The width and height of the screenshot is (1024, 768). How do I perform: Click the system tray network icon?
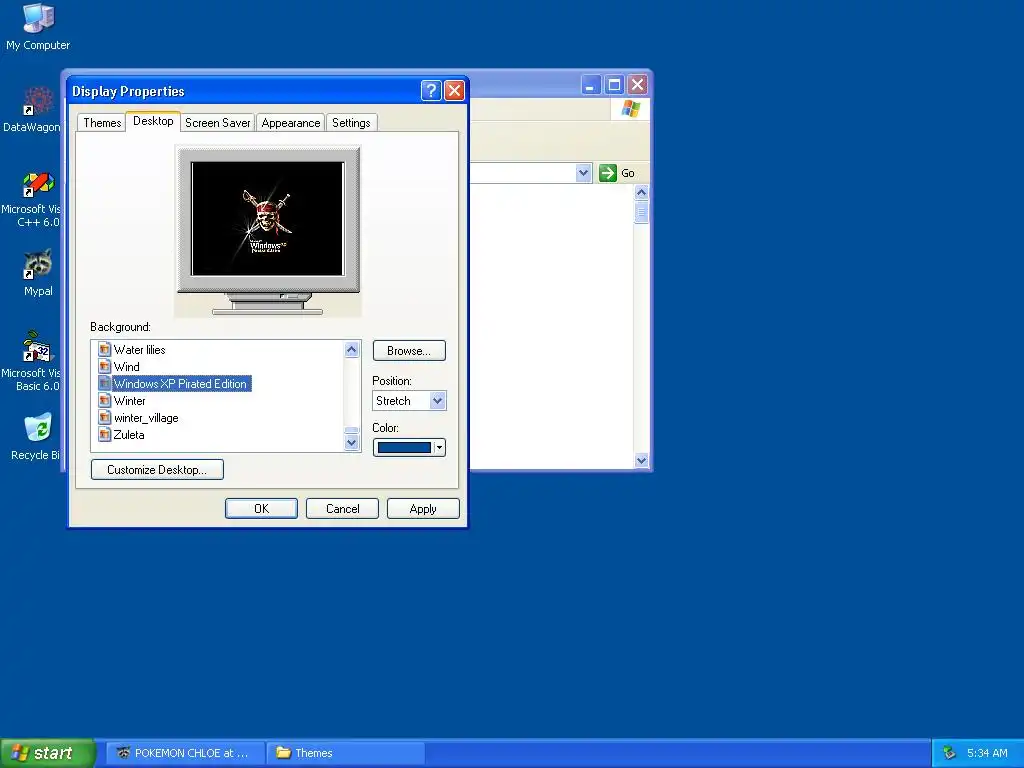point(949,753)
